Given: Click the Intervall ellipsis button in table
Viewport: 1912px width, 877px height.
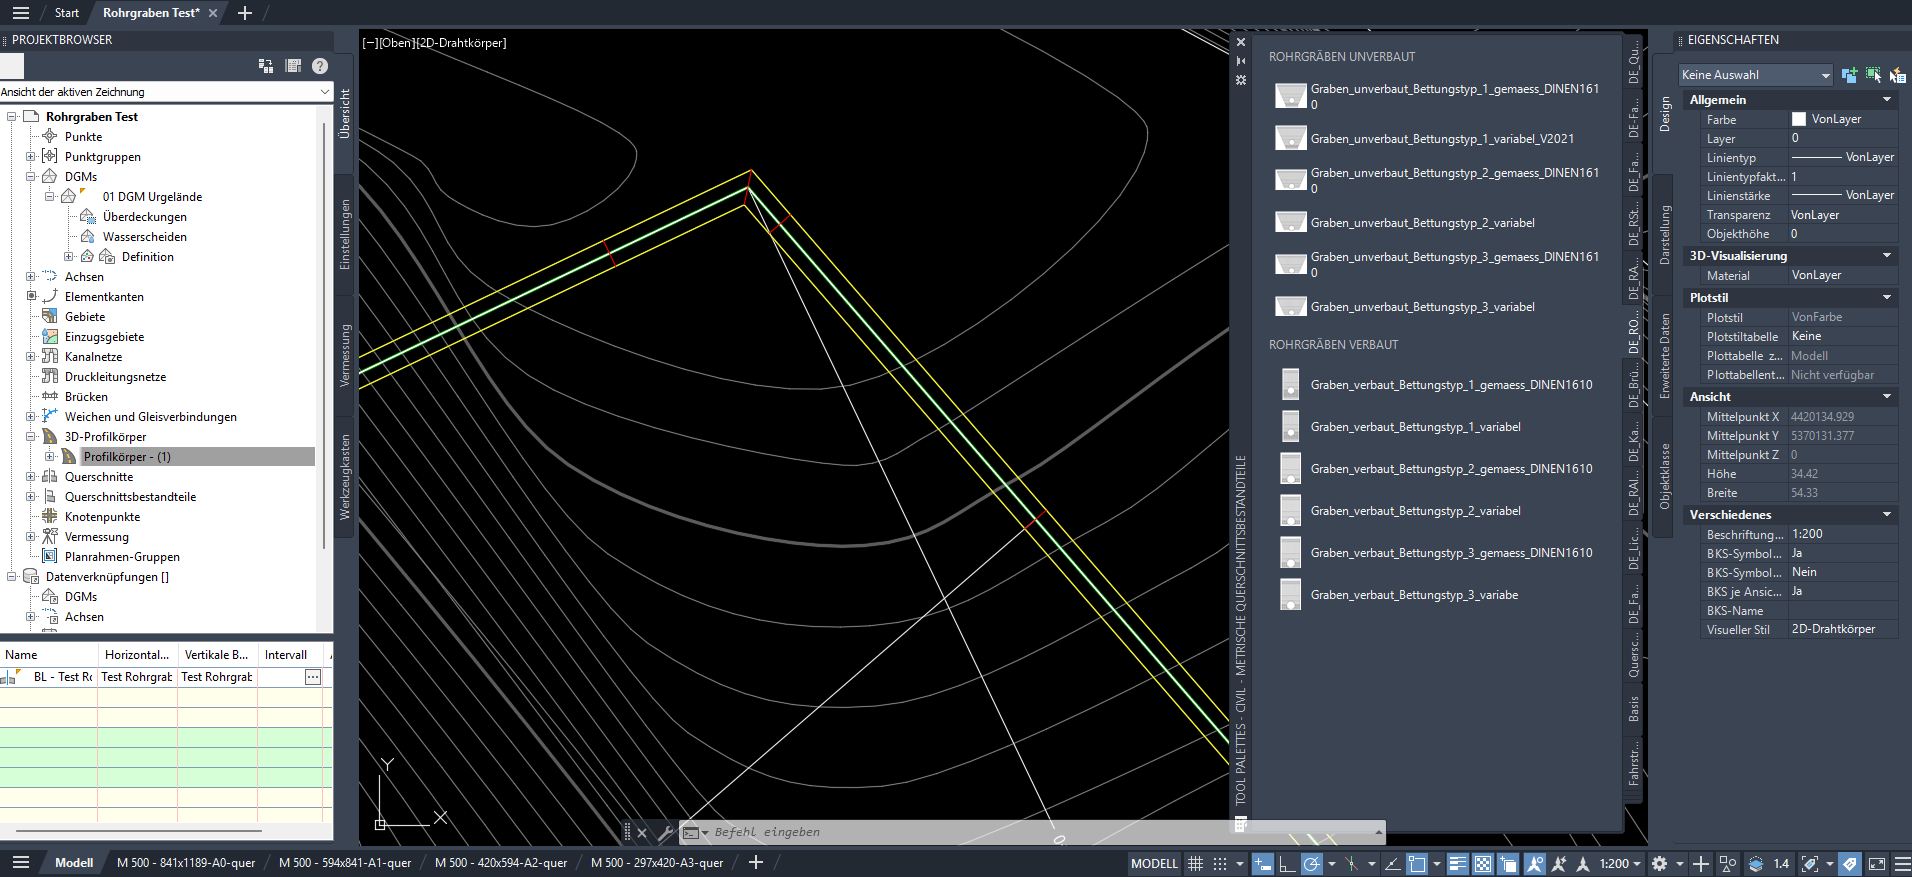Looking at the screenshot, I should point(313,677).
